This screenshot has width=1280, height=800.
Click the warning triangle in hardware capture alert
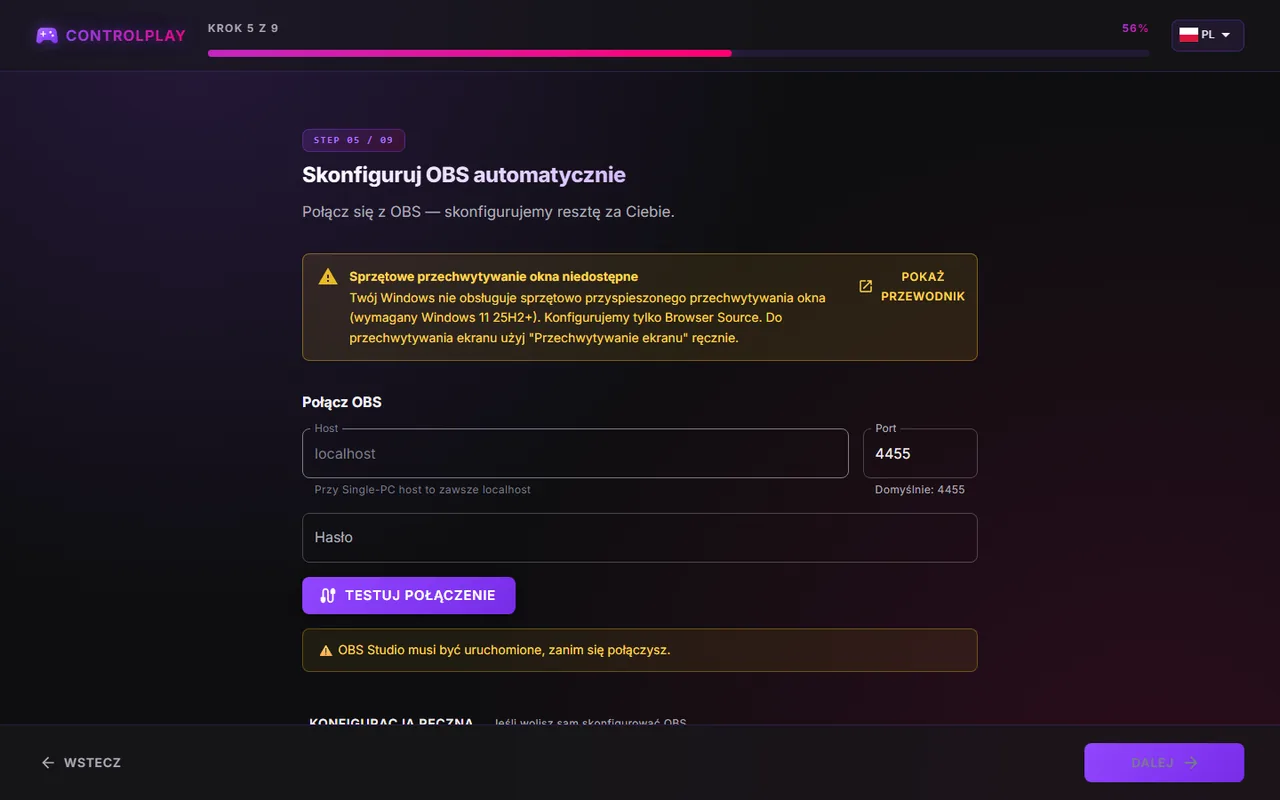click(x=328, y=277)
